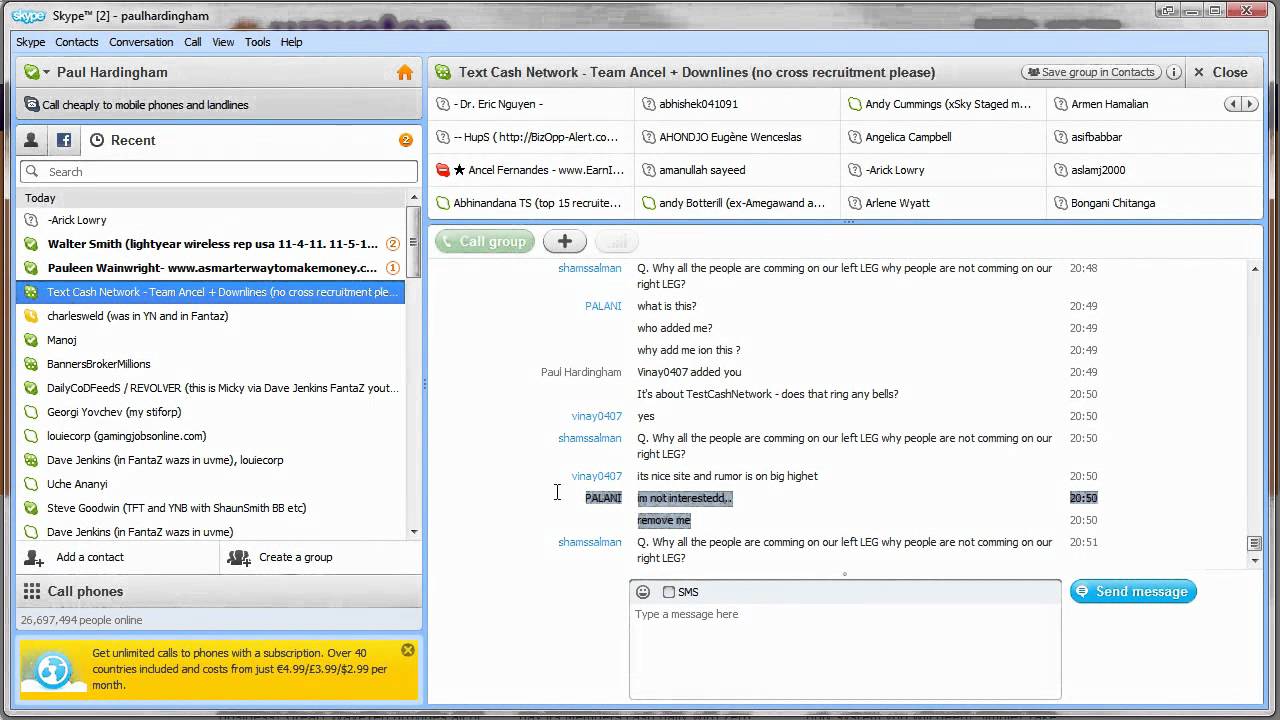Select participant Dr. Eric Nguyen

point(531,104)
